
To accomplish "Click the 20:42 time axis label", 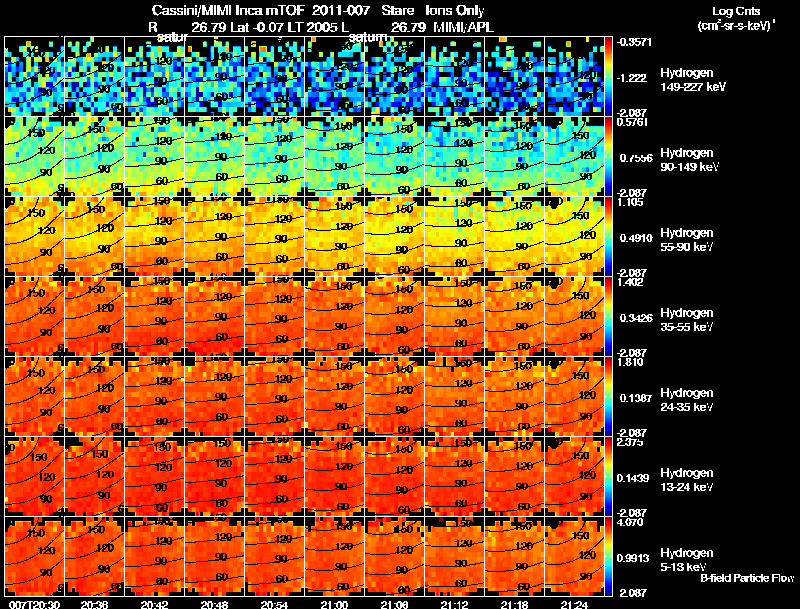I will pos(155,604).
